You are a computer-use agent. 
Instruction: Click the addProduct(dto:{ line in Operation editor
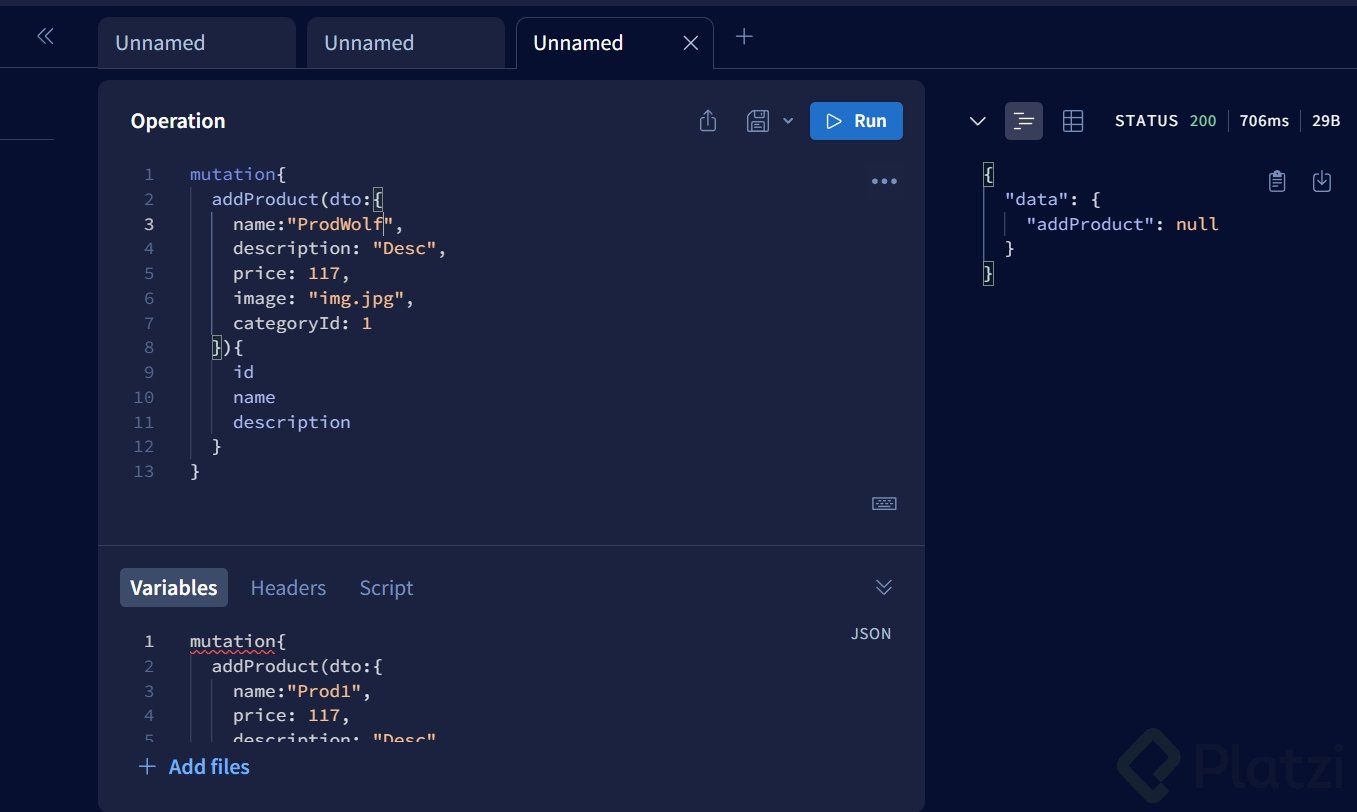coord(298,199)
